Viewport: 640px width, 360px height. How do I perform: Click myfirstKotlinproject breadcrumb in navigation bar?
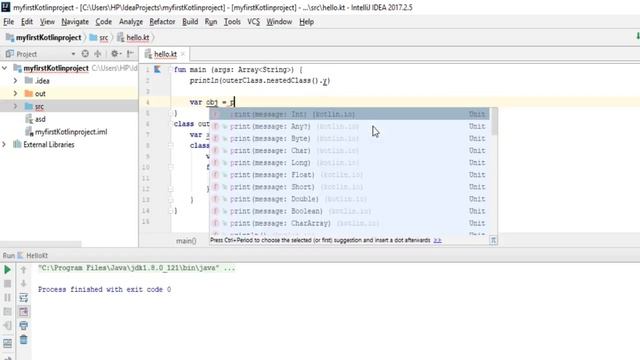(x=43, y=38)
